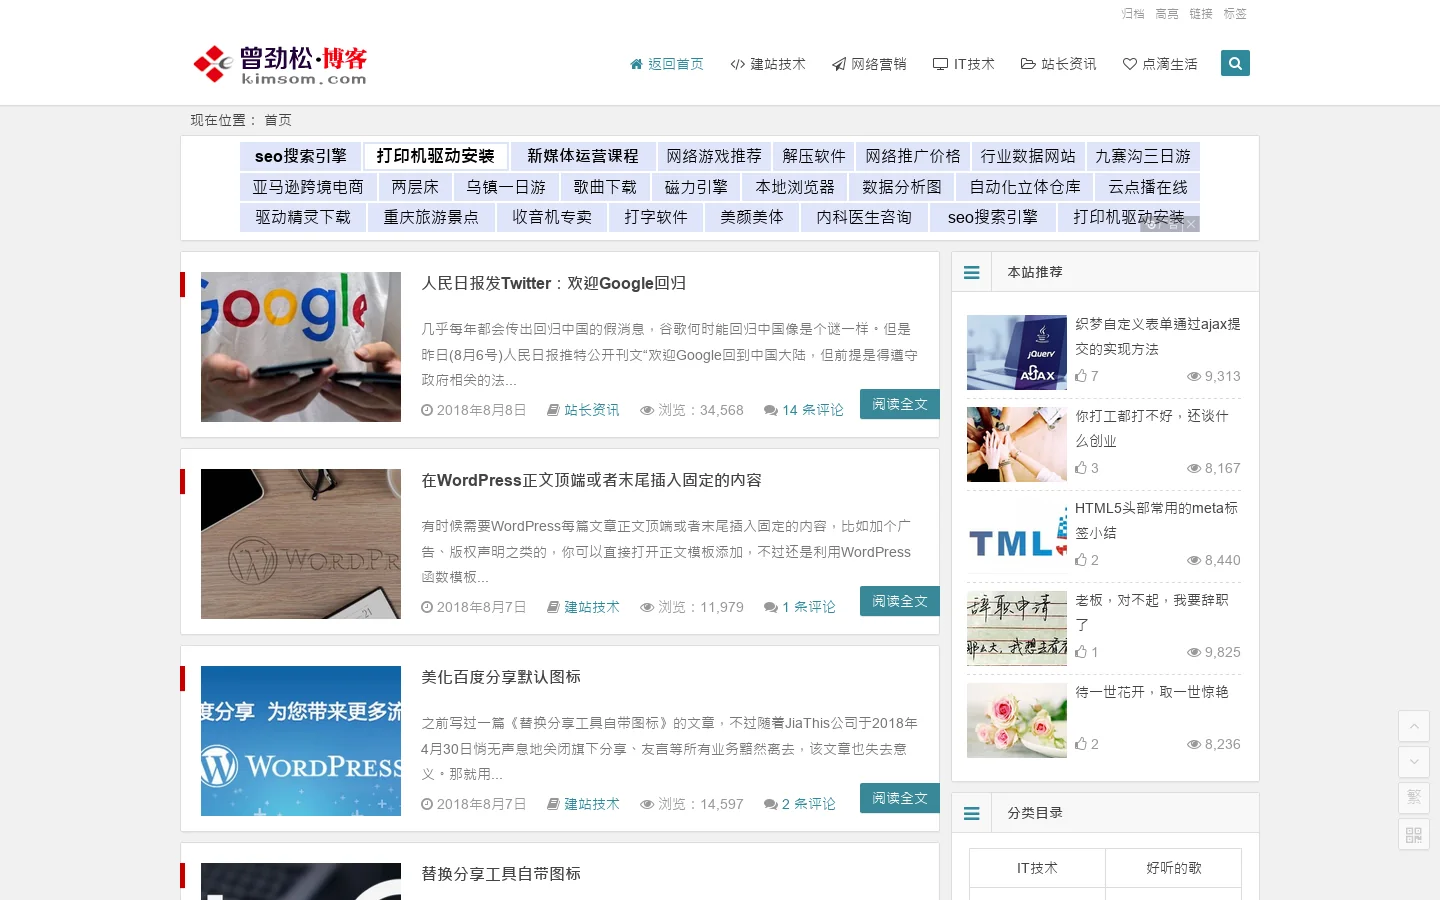Click like icon under 老板对不起 article

(1081, 652)
